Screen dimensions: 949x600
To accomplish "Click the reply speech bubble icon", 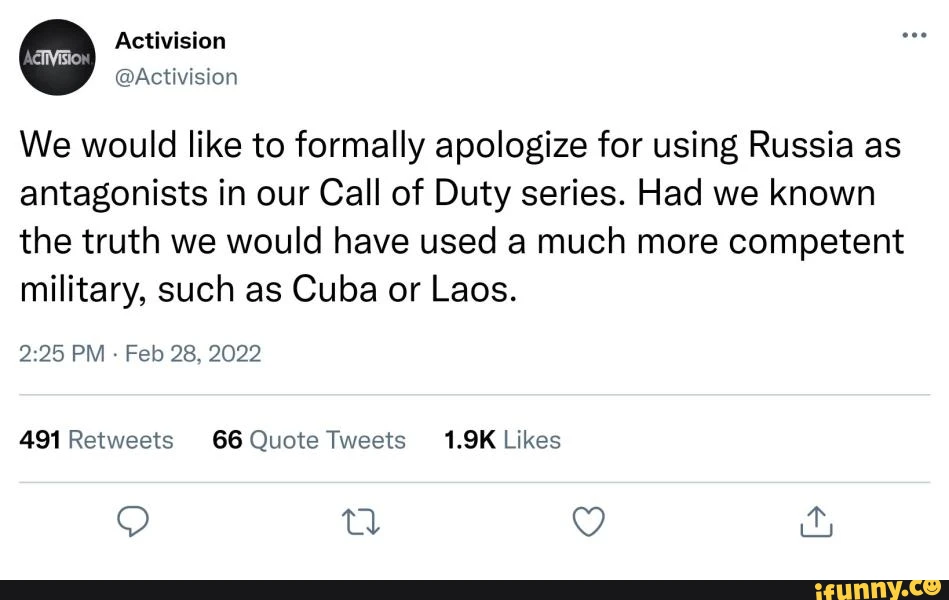I will coord(133,520).
